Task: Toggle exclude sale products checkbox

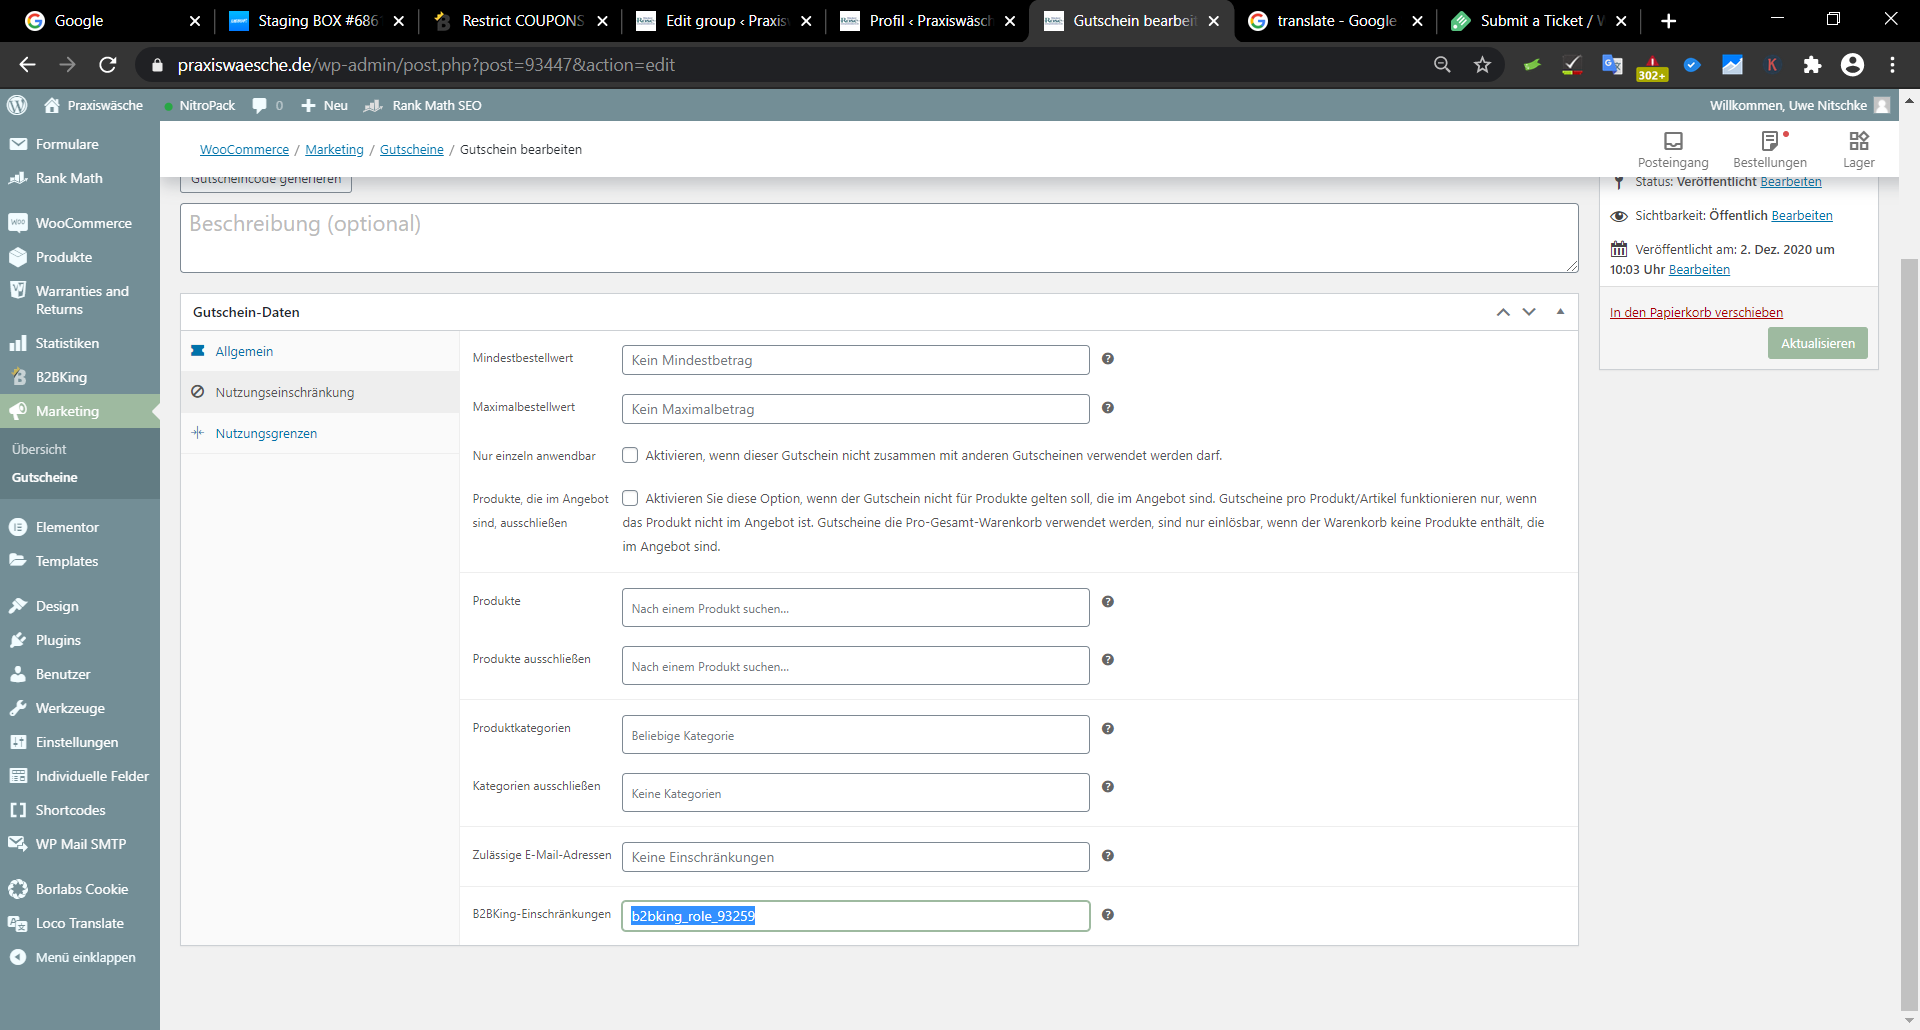Action: (630, 498)
